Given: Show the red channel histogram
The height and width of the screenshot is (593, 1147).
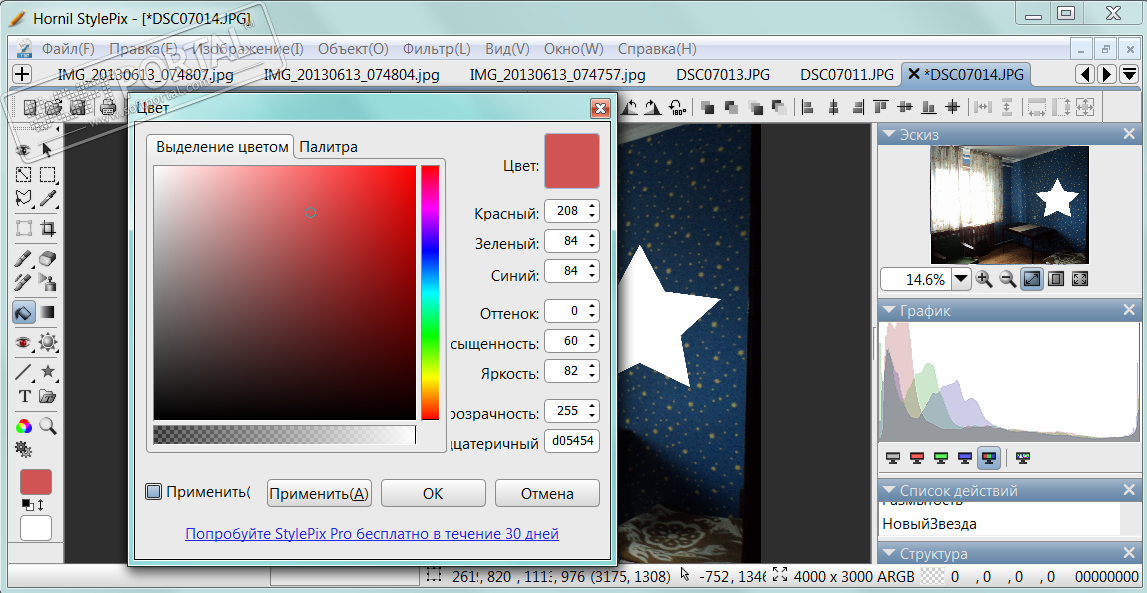Looking at the screenshot, I should 917,458.
